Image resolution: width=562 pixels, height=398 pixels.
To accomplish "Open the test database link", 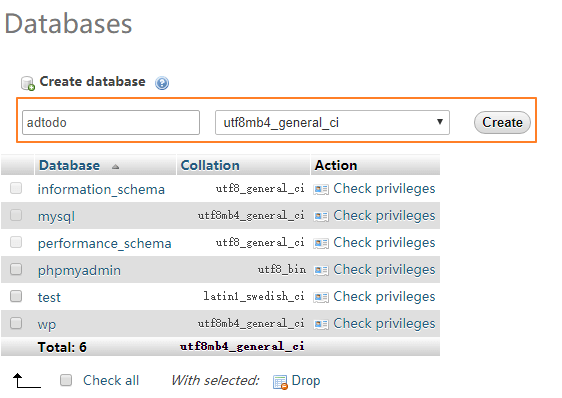I will tap(49, 298).
